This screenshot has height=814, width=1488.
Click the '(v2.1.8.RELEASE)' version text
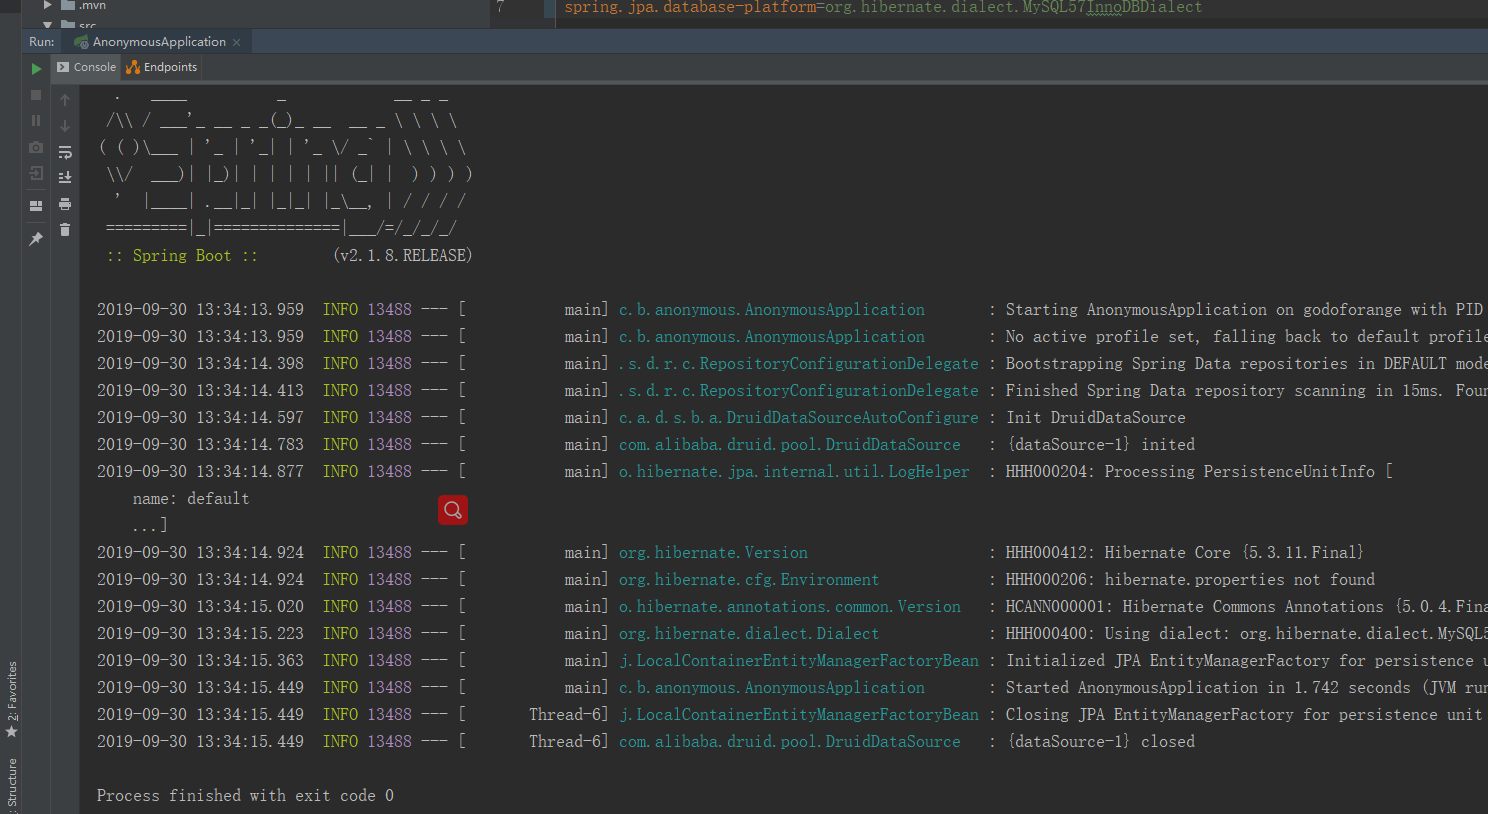402,256
